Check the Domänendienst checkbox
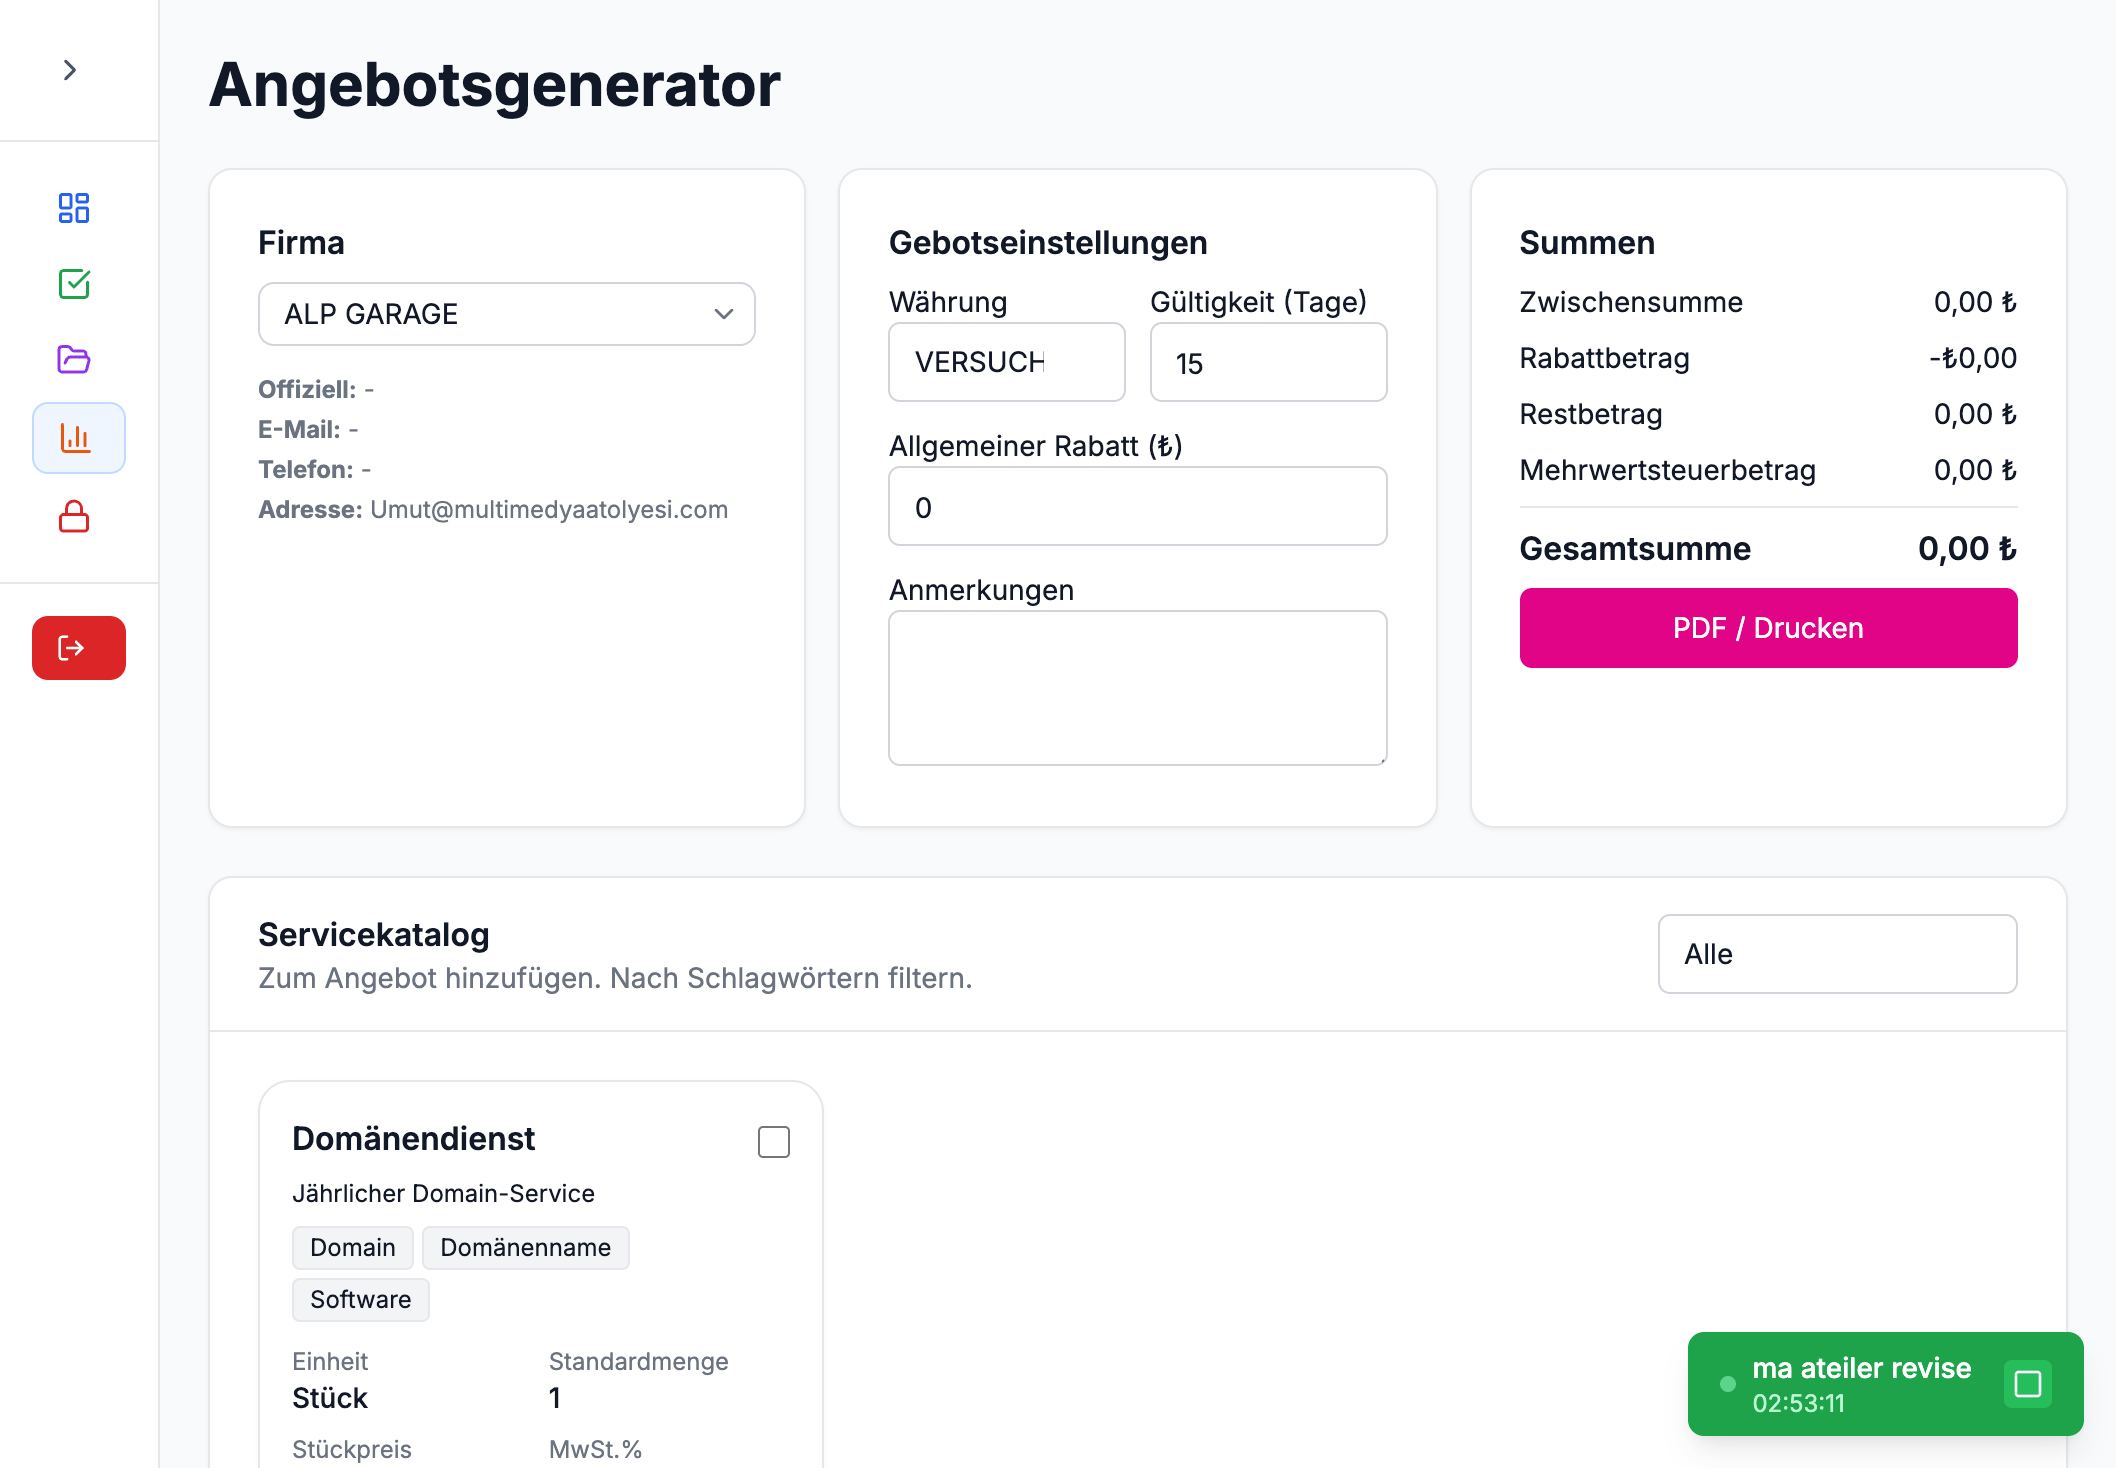The height and width of the screenshot is (1468, 2116). click(x=772, y=1141)
